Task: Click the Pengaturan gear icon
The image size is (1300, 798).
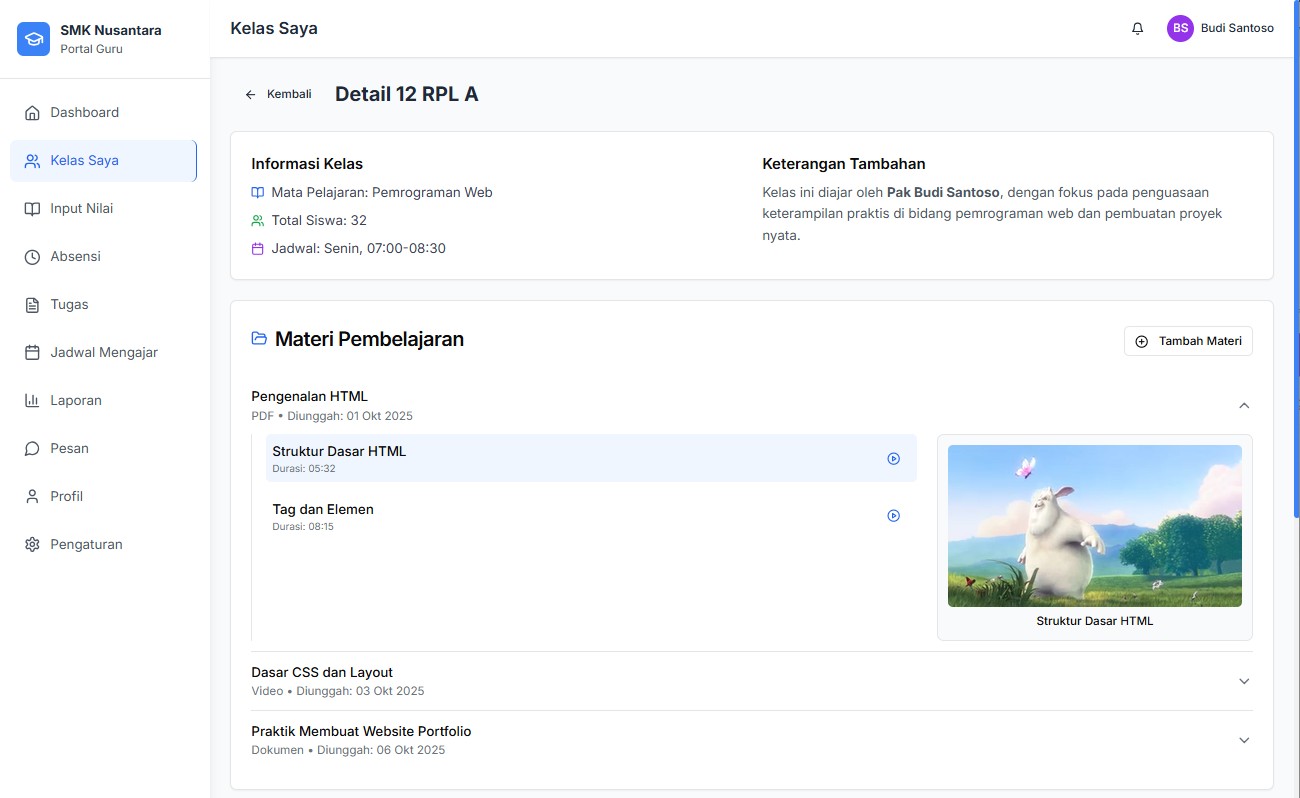Action: [32, 545]
